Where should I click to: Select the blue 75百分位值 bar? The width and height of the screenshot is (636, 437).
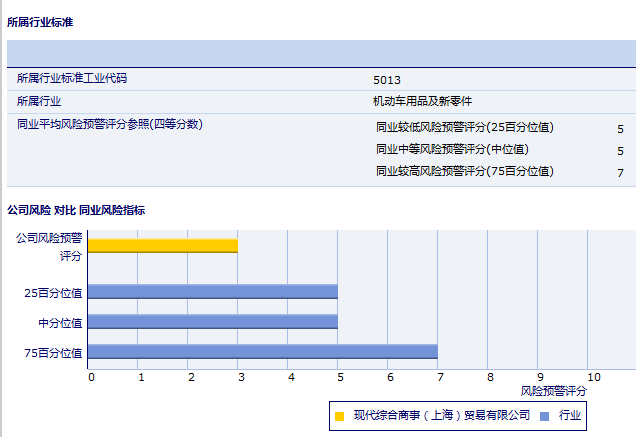pyautogui.click(x=263, y=352)
